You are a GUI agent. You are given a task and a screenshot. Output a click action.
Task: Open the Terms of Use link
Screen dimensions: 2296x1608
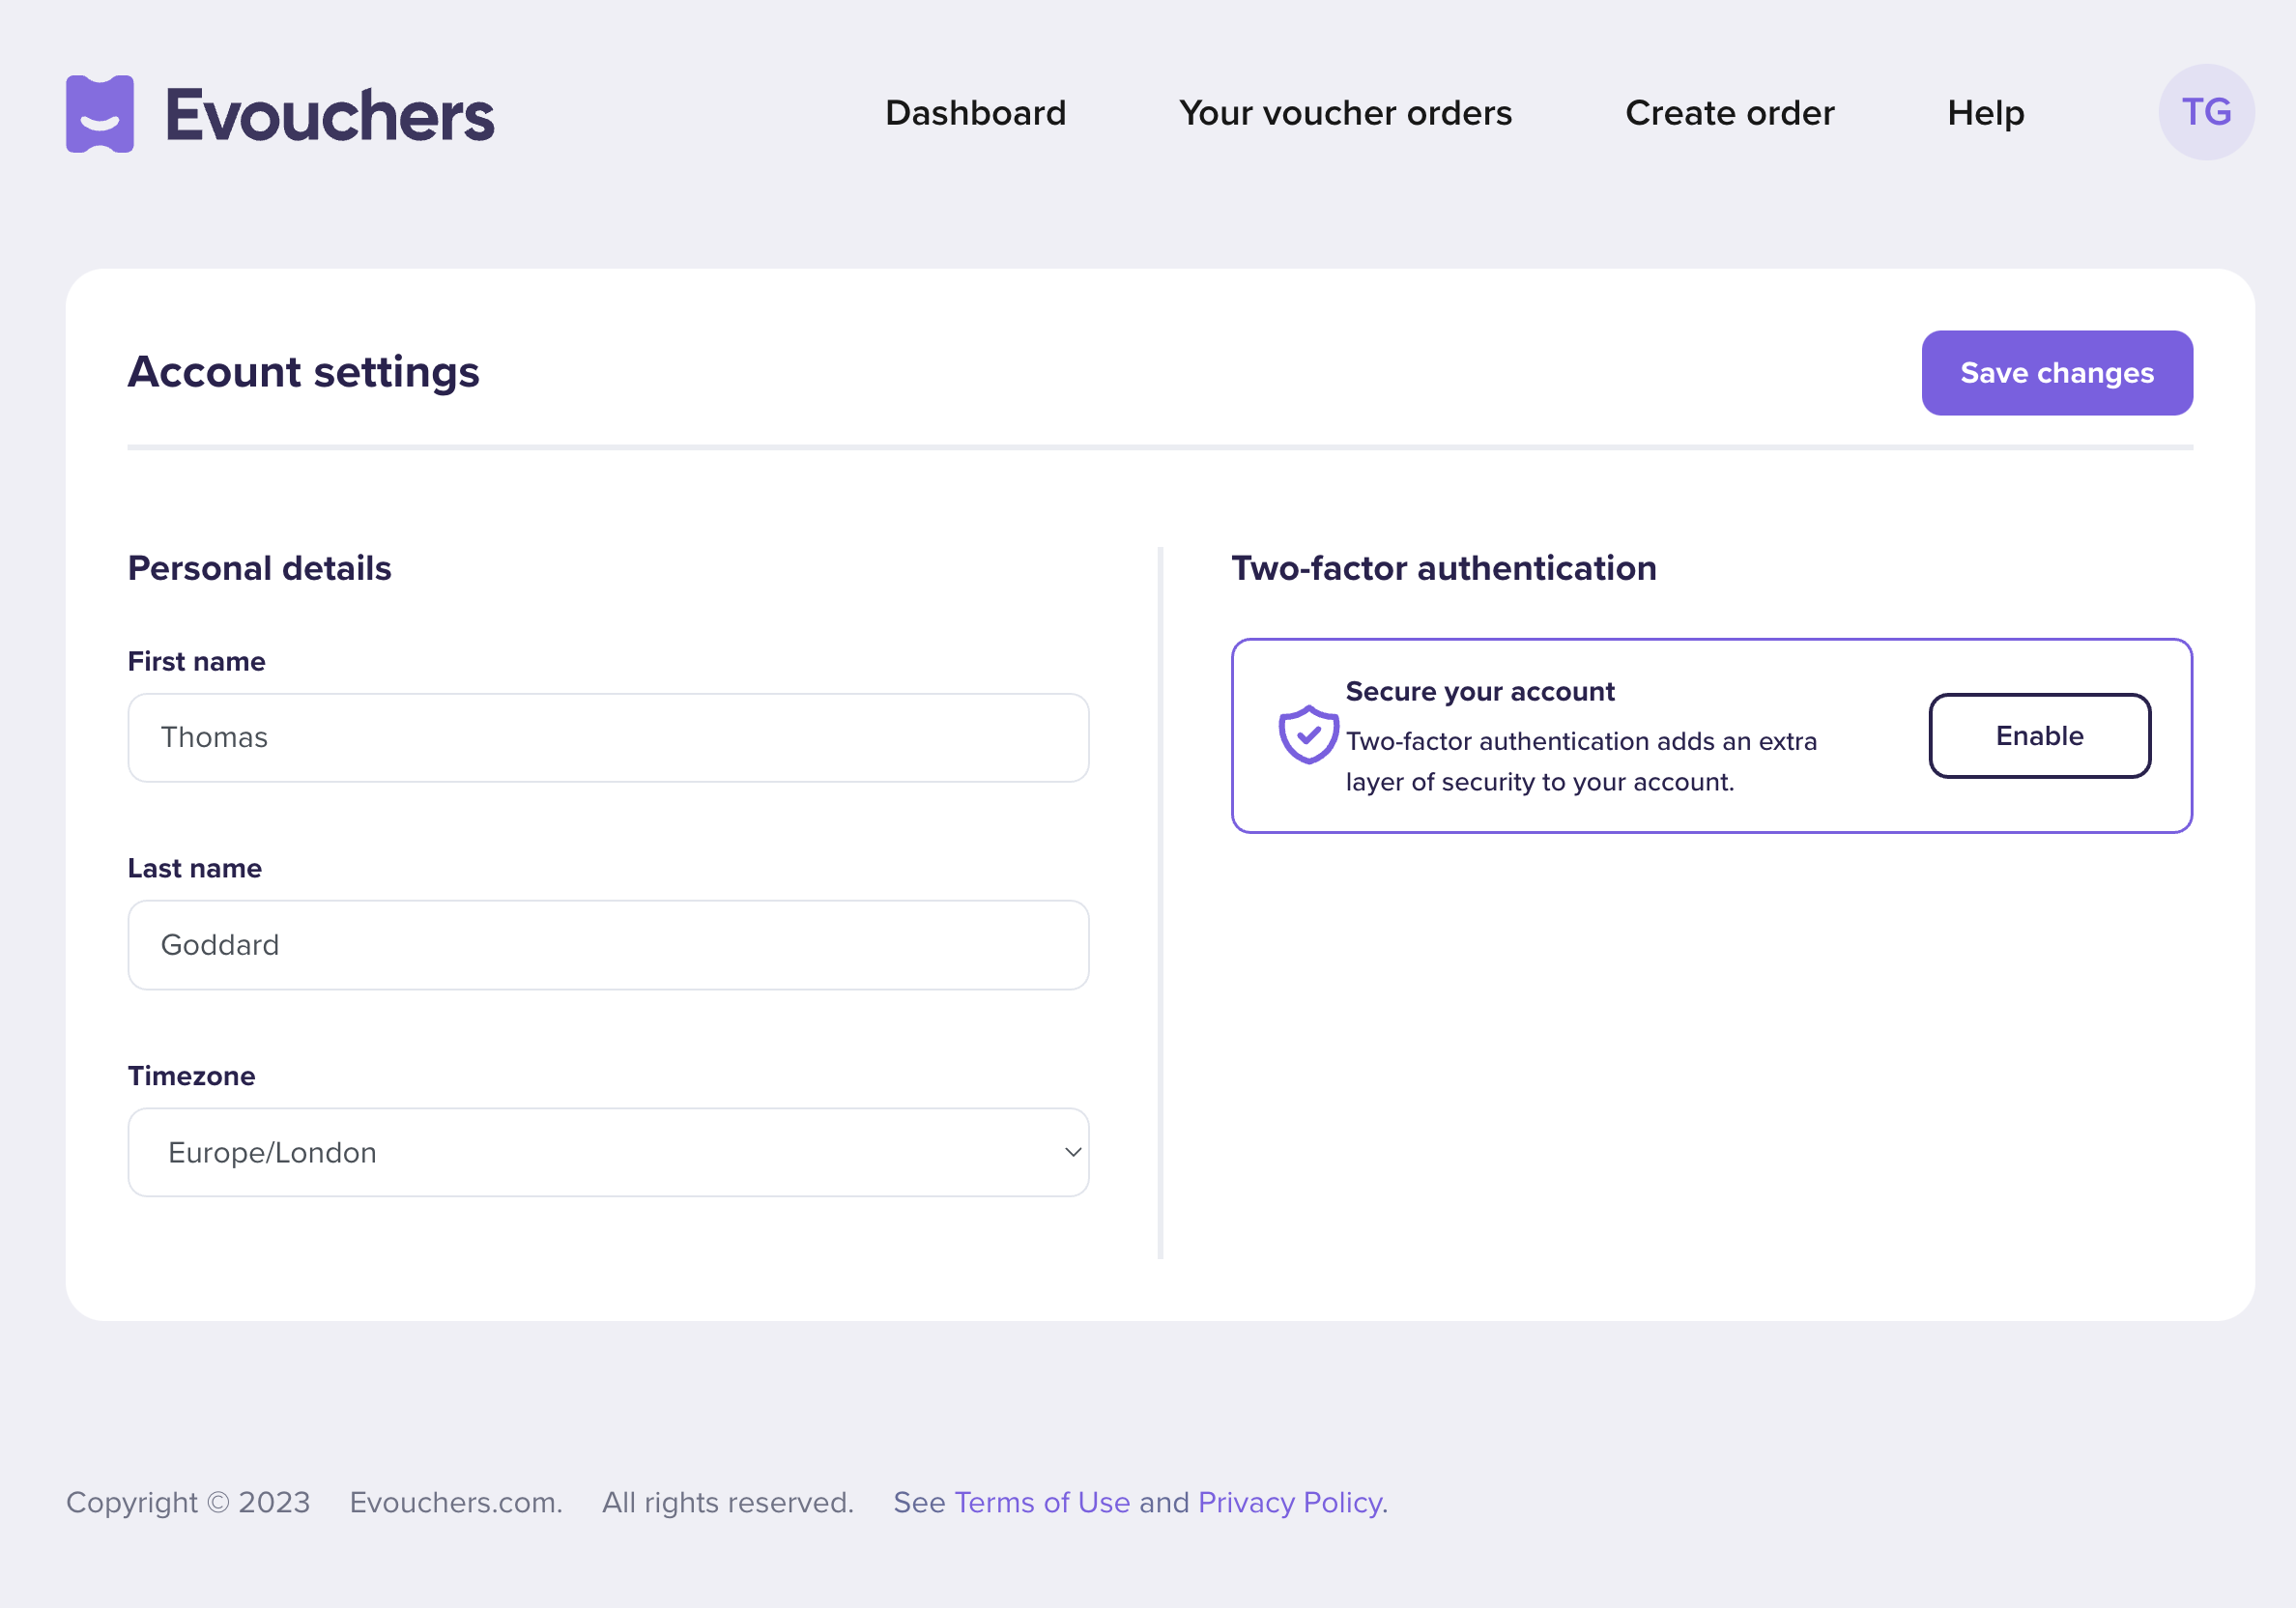1042,1502
